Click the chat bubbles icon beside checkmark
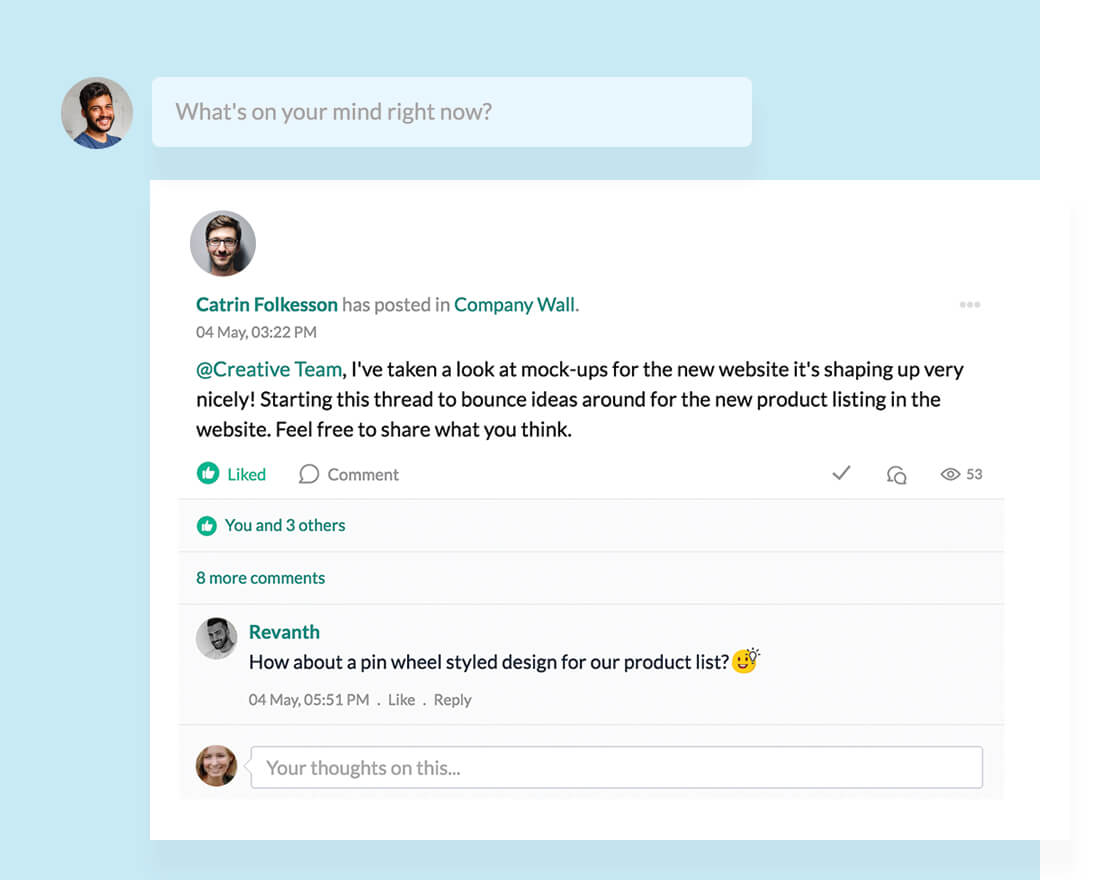Image resolution: width=1116 pixels, height=880 pixels. (897, 475)
